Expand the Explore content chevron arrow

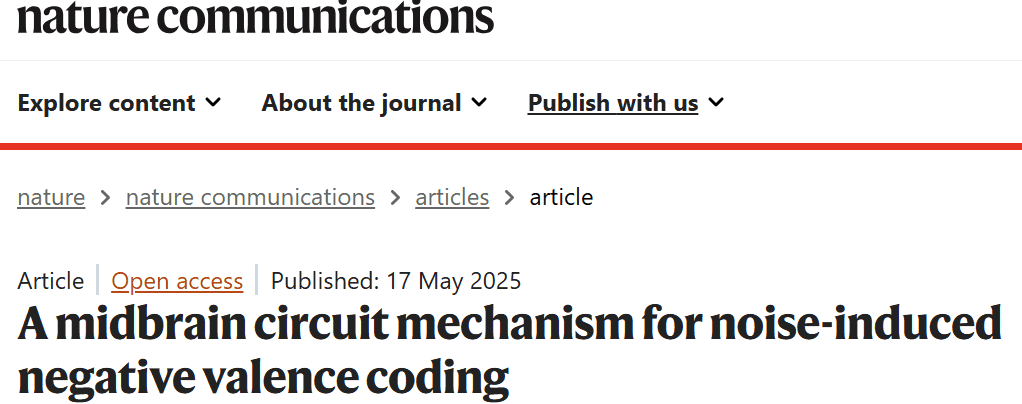click(213, 102)
